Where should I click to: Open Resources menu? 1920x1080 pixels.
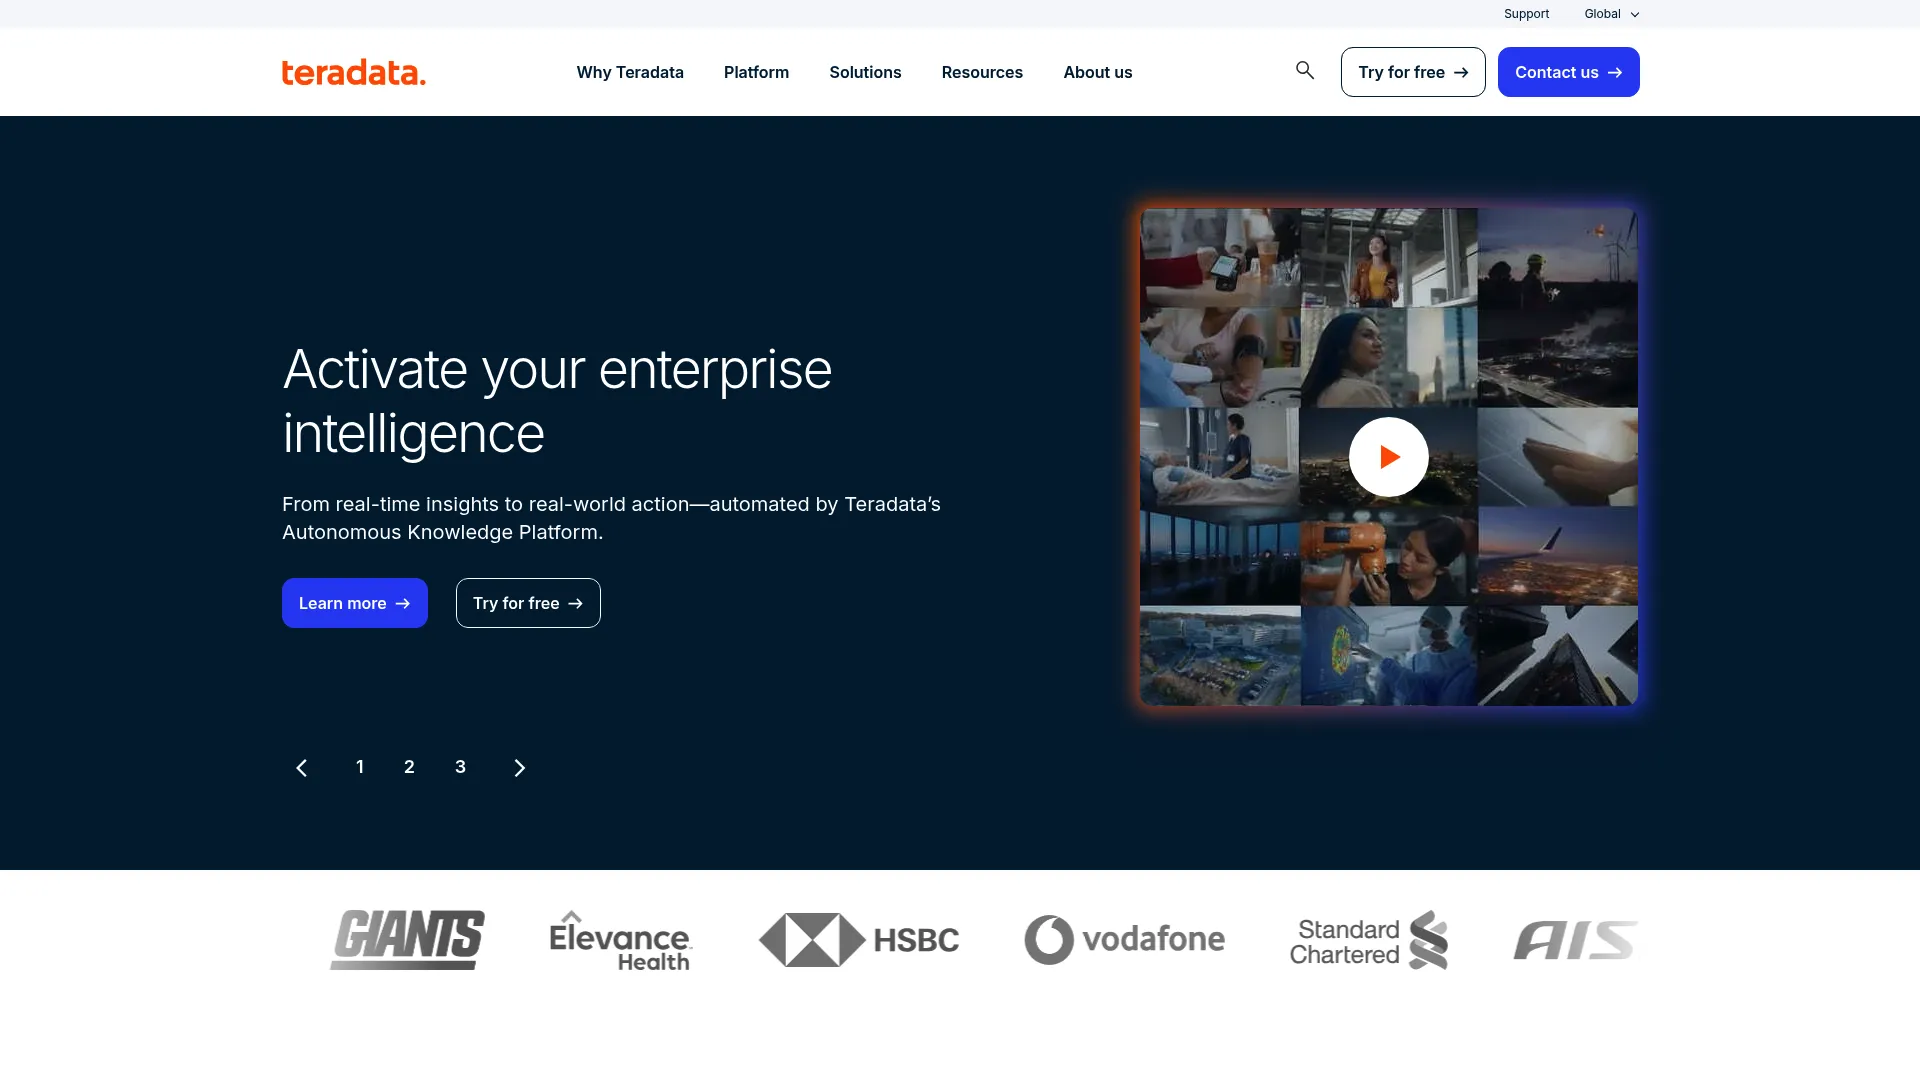coord(982,72)
